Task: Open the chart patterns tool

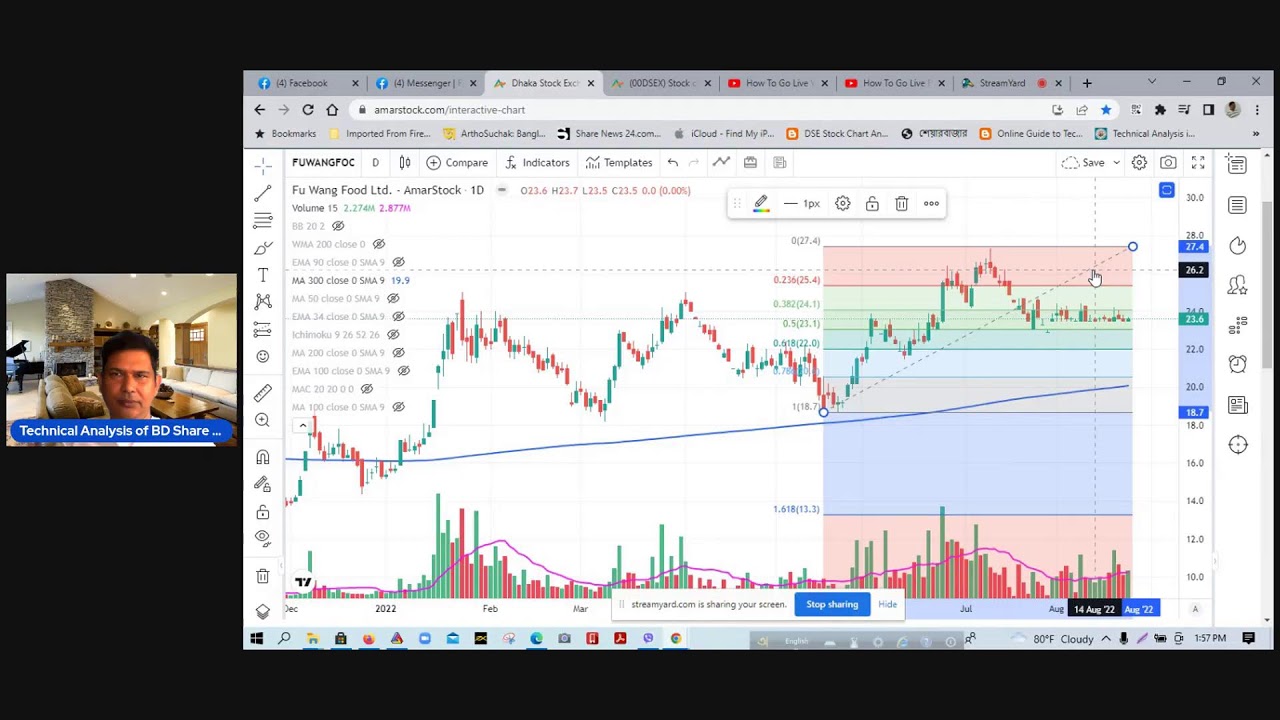Action: (263, 301)
